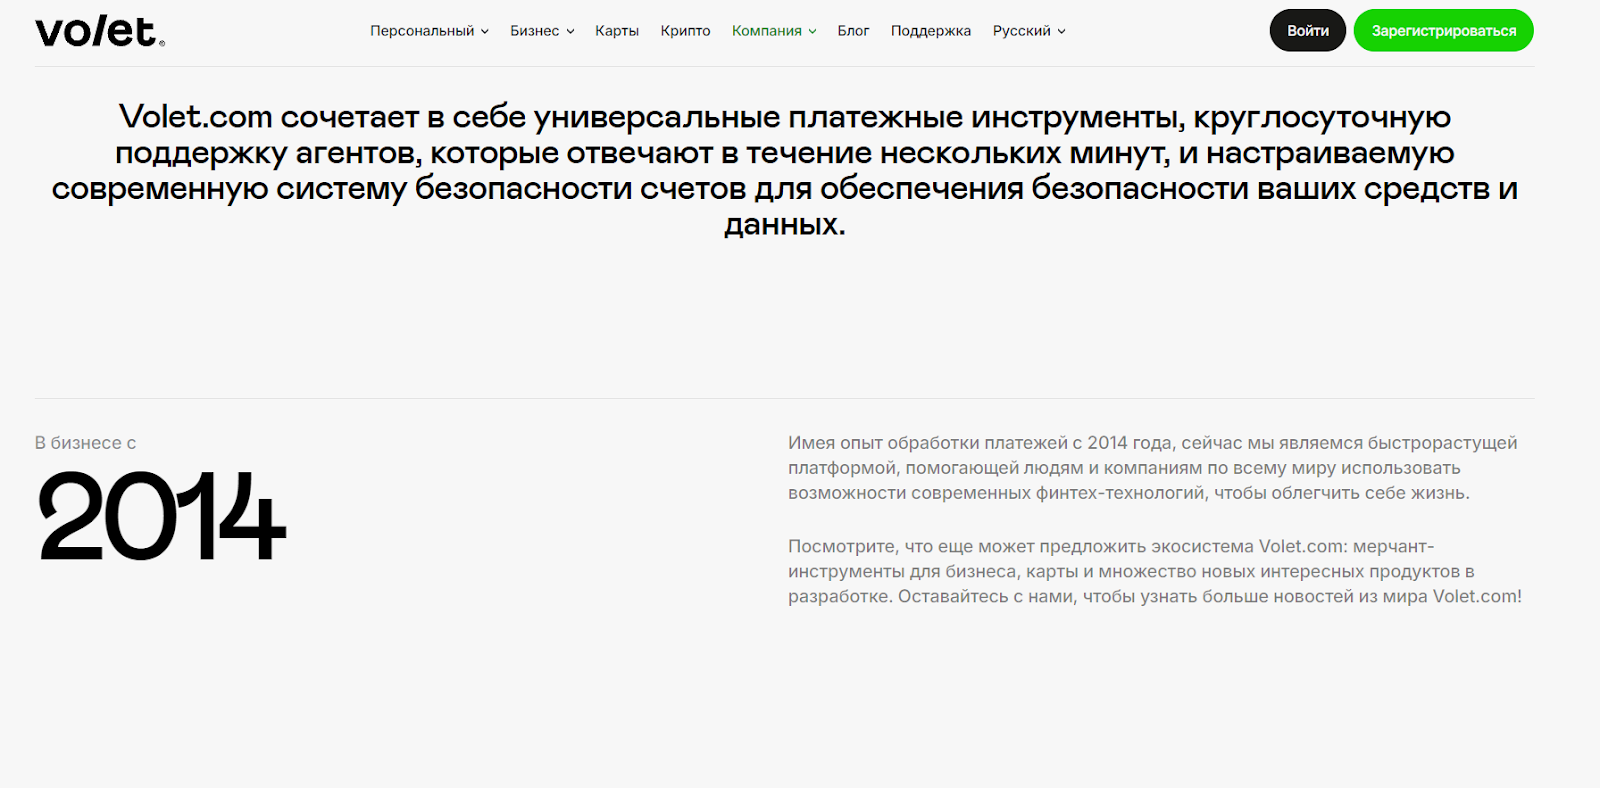Open the Крипто page
This screenshot has height=788, width=1600.
point(685,31)
